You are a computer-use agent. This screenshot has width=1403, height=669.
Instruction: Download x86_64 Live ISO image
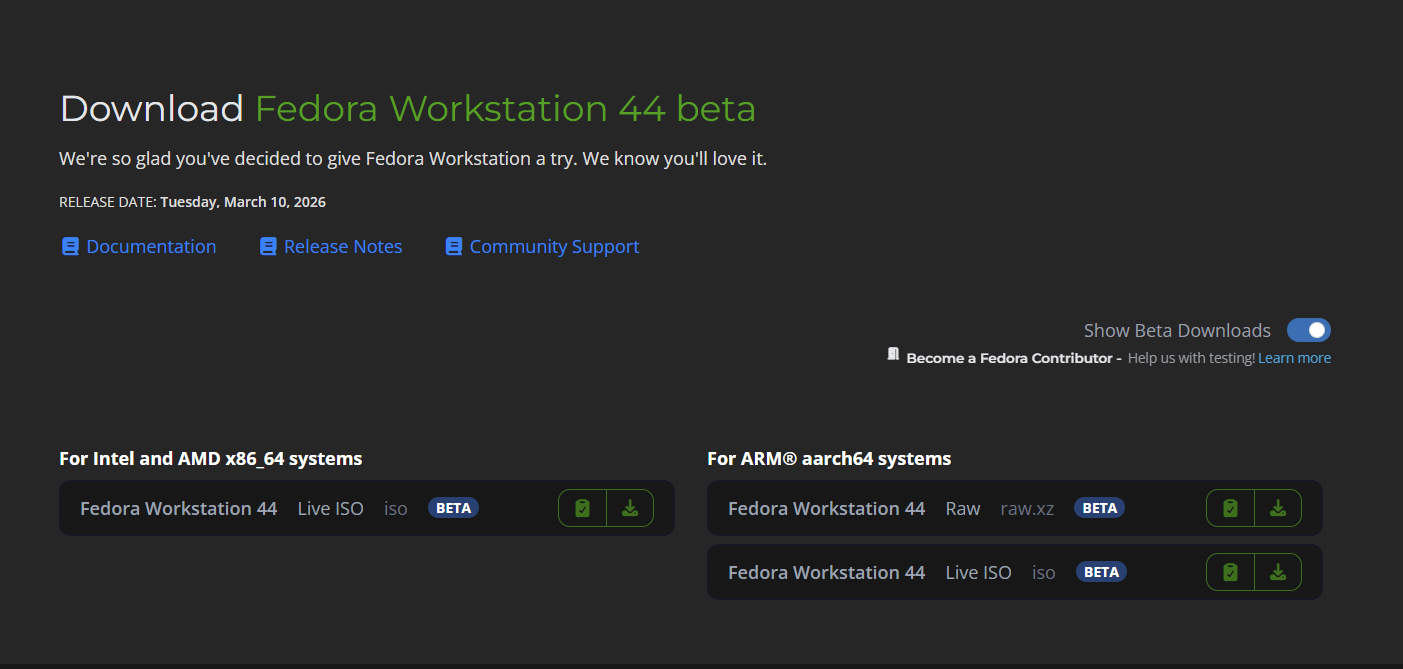pyautogui.click(x=630, y=508)
